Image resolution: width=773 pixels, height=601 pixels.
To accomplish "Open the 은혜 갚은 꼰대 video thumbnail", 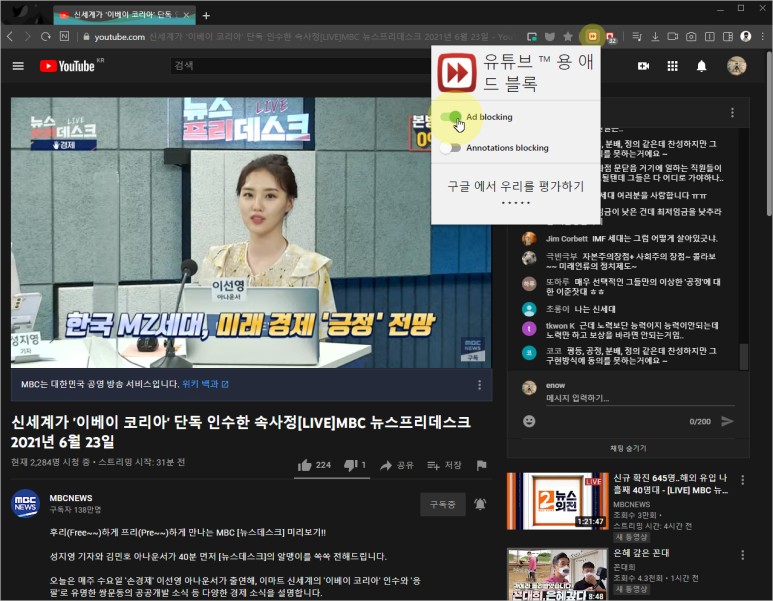I will (558, 574).
